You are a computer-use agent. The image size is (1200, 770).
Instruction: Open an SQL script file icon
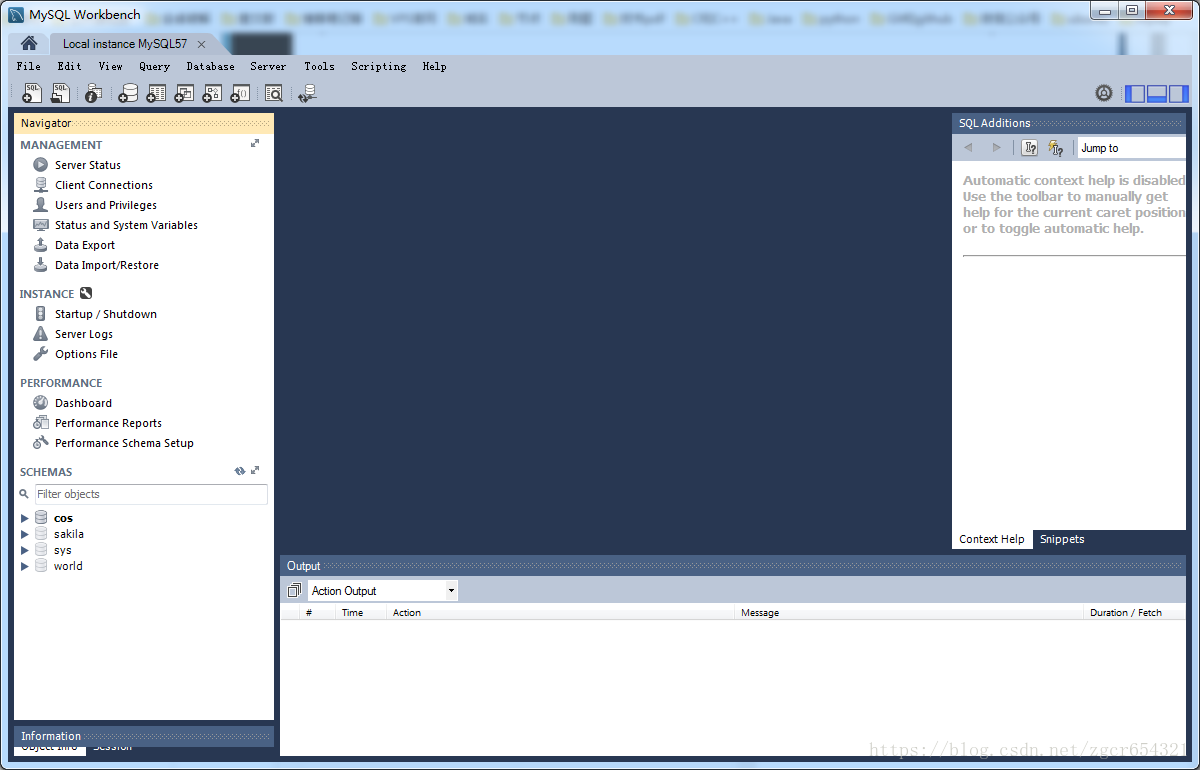[60, 93]
